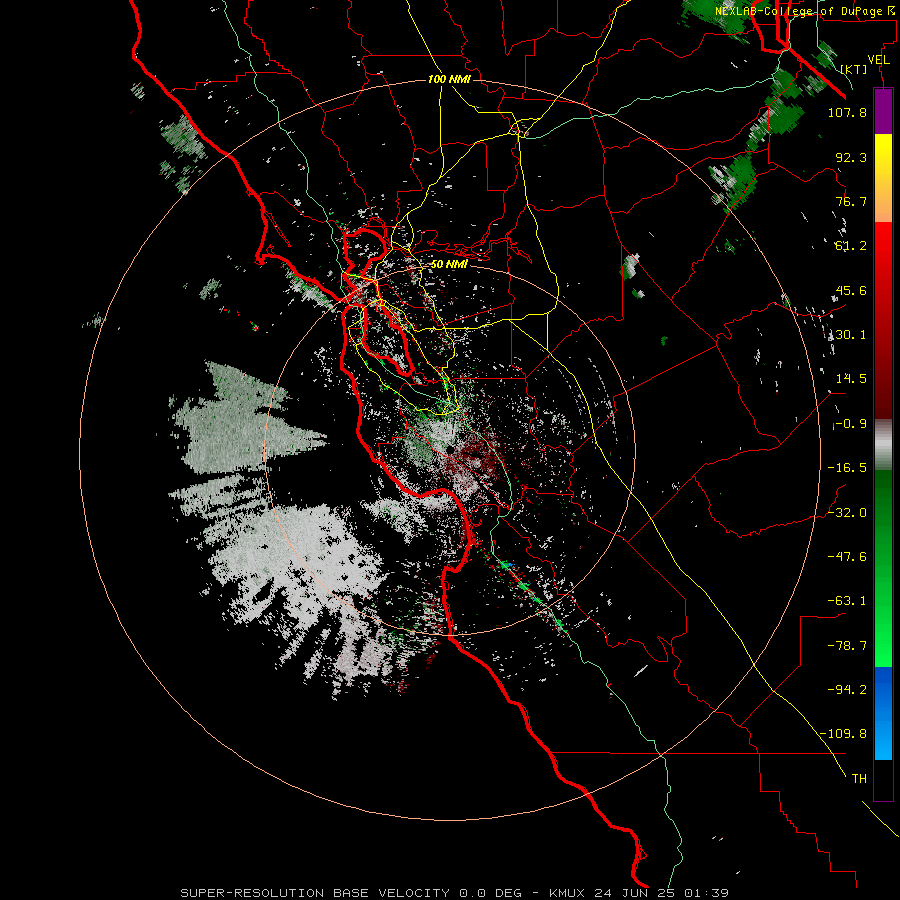Select the -78.7 velocity scale value

pos(847,646)
